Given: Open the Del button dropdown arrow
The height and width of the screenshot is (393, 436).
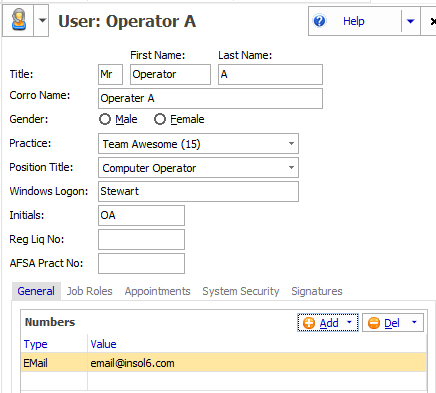Looking at the screenshot, I should click(414, 322).
